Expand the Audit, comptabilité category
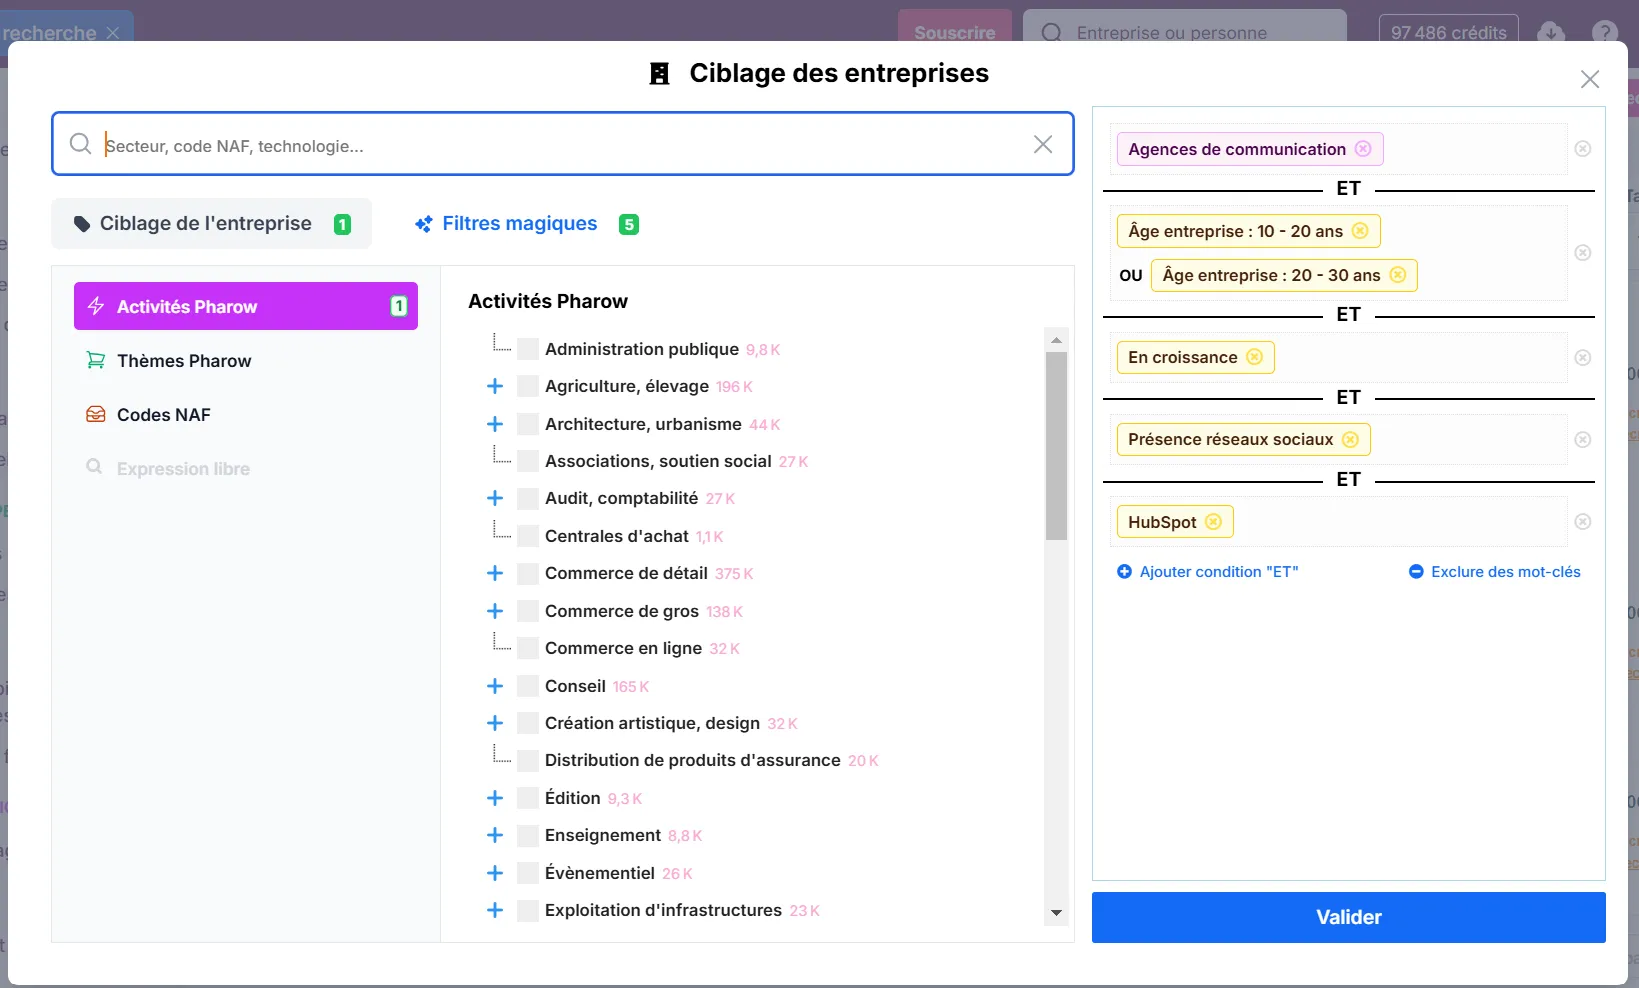1639x988 pixels. (x=495, y=498)
